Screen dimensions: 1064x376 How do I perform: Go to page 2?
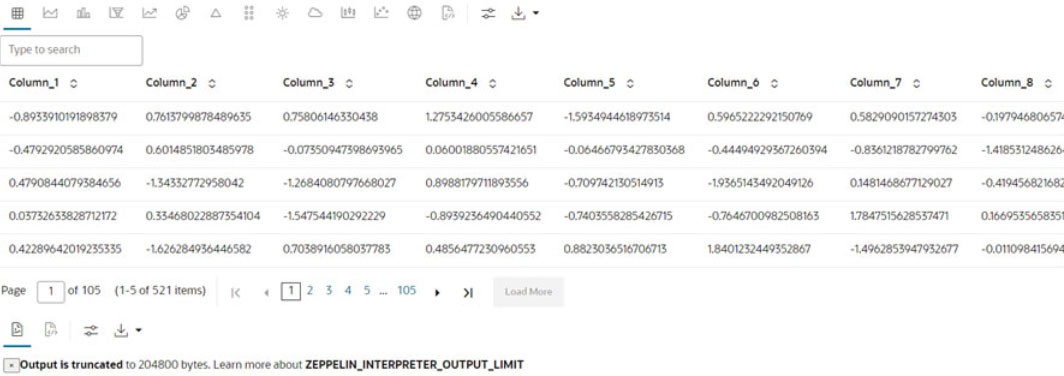click(x=309, y=290)
